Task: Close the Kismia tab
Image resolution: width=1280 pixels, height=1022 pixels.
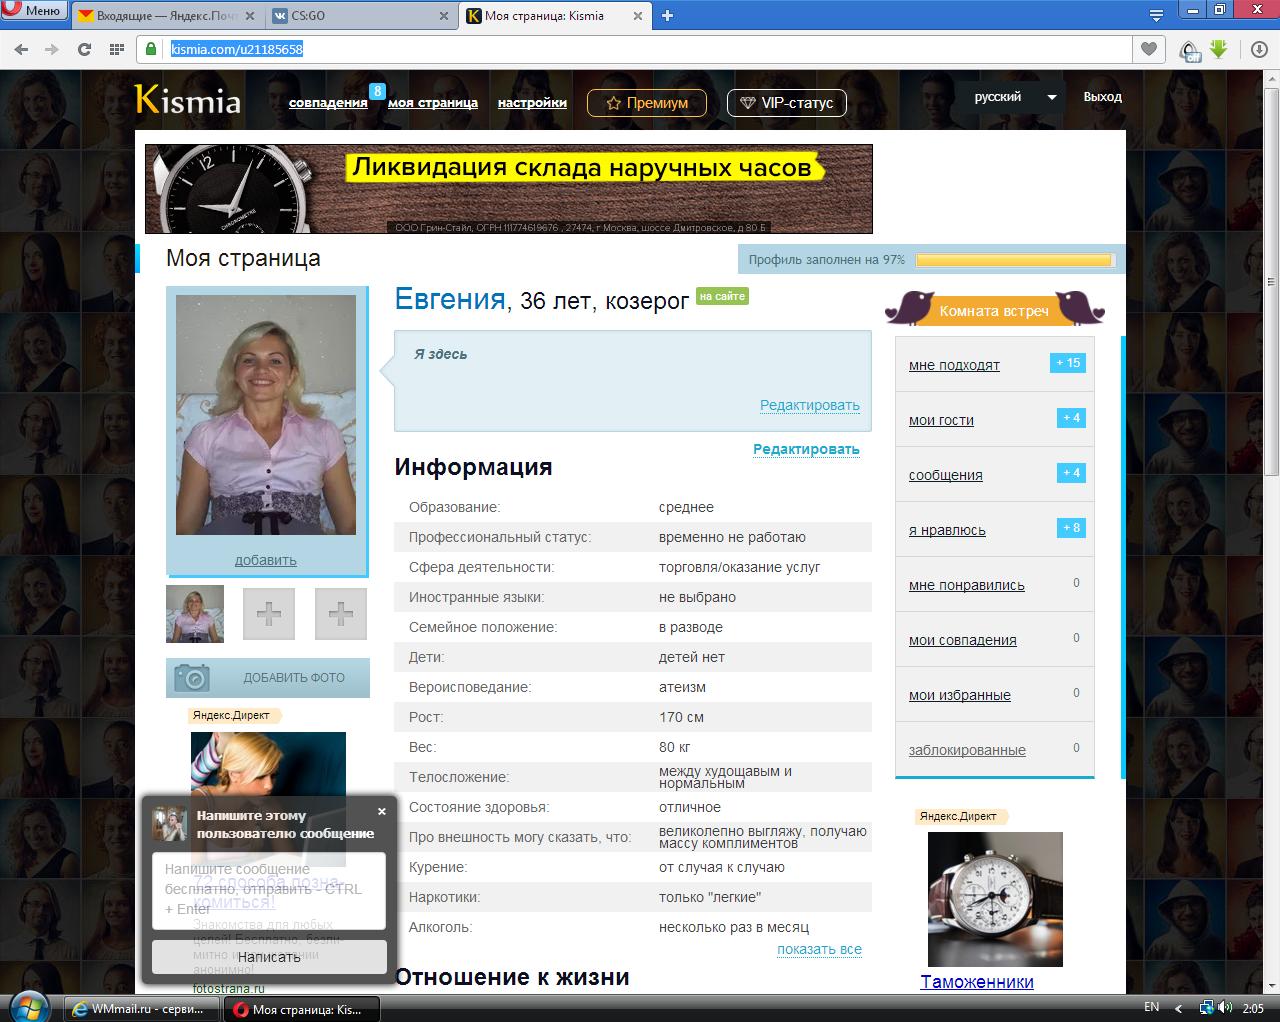Action: [x=640, y=16]
